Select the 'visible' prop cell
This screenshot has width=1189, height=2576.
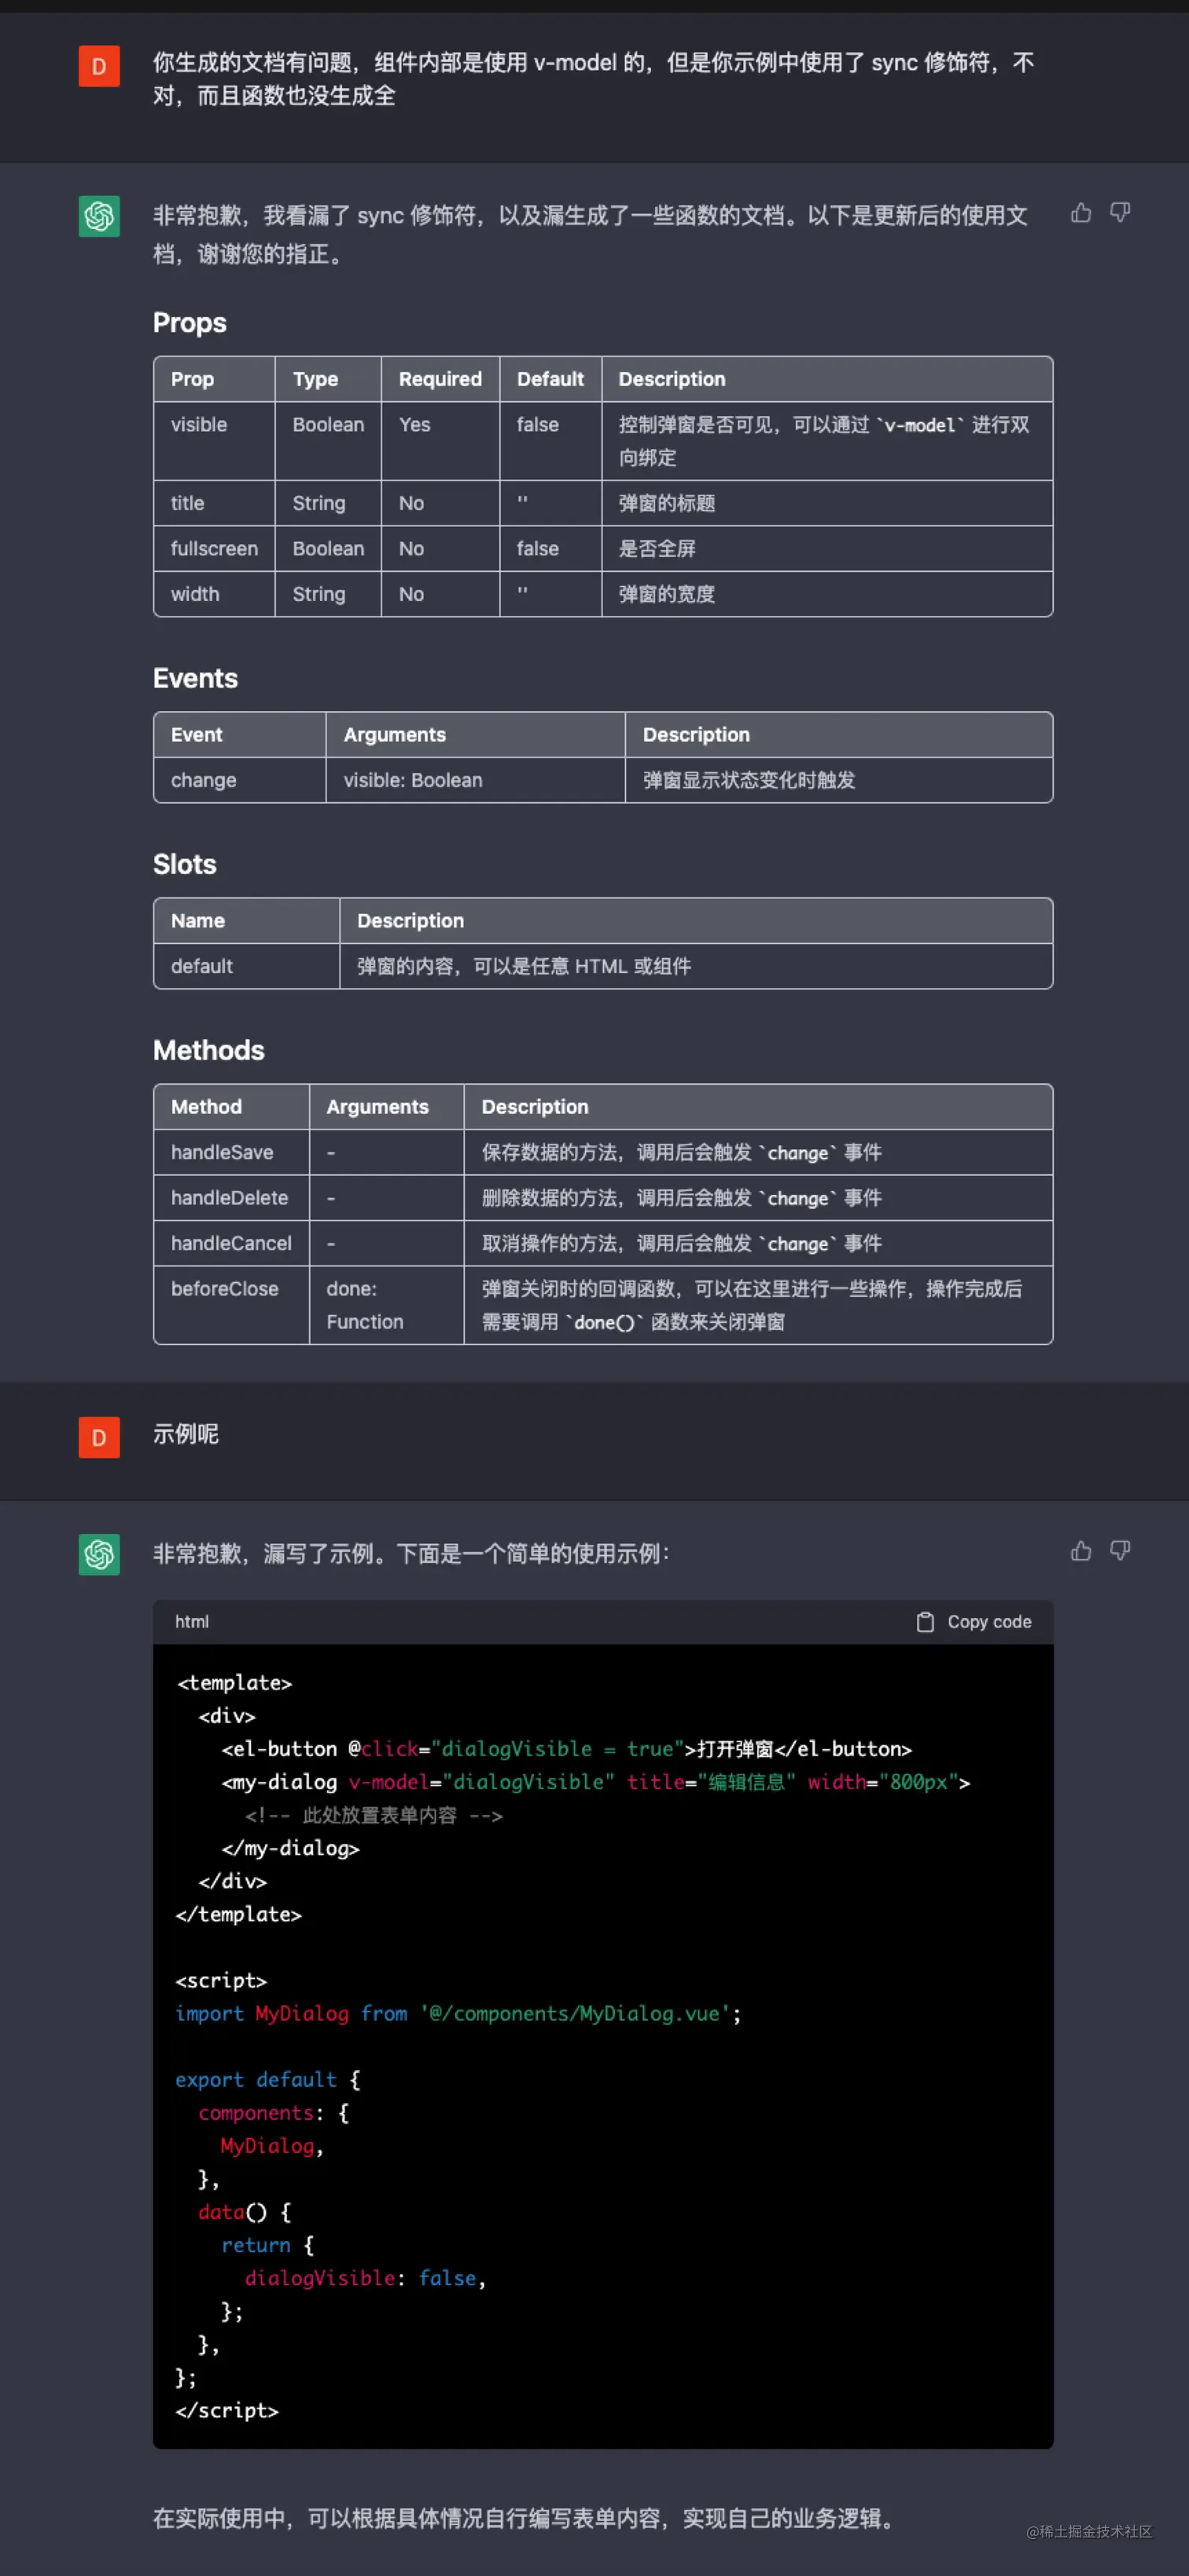[x=214, y=441]
